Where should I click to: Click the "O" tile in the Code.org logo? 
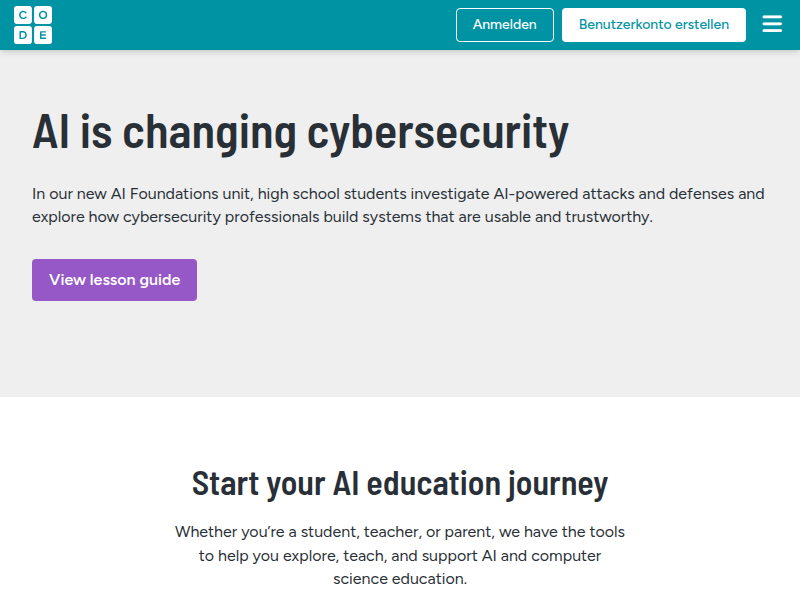(x=43, y=15)
